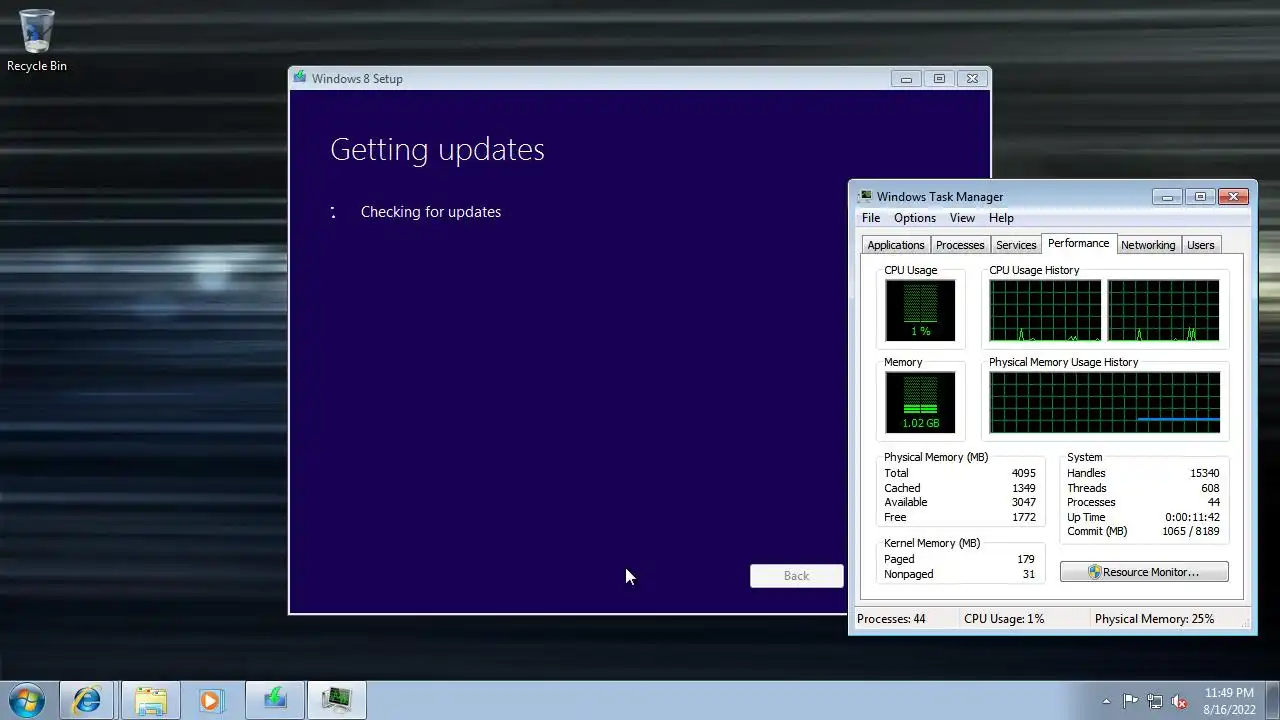Click the Nonpaged kernel memory value 31
Viewport: 1280px width, 720px height.
click(1029, 574)
